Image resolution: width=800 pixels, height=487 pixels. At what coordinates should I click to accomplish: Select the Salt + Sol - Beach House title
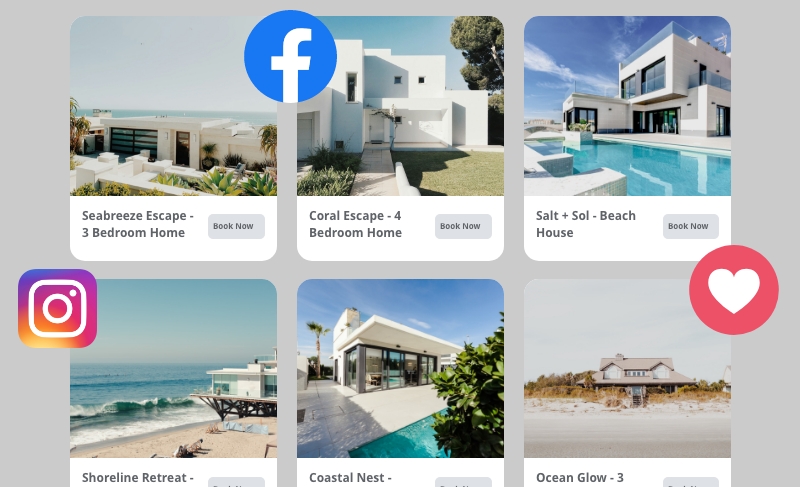tap(586, 224)
